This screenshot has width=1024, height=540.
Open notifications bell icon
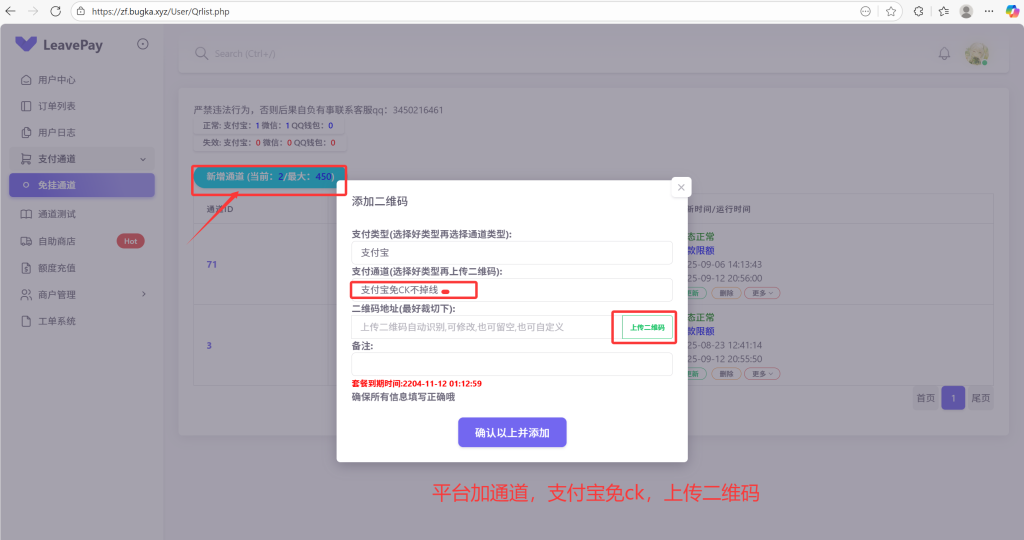click(944, 54)
